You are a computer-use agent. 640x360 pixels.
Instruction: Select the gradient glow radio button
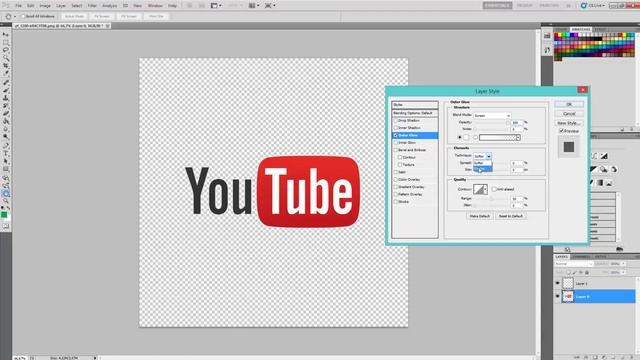[475, 137]
